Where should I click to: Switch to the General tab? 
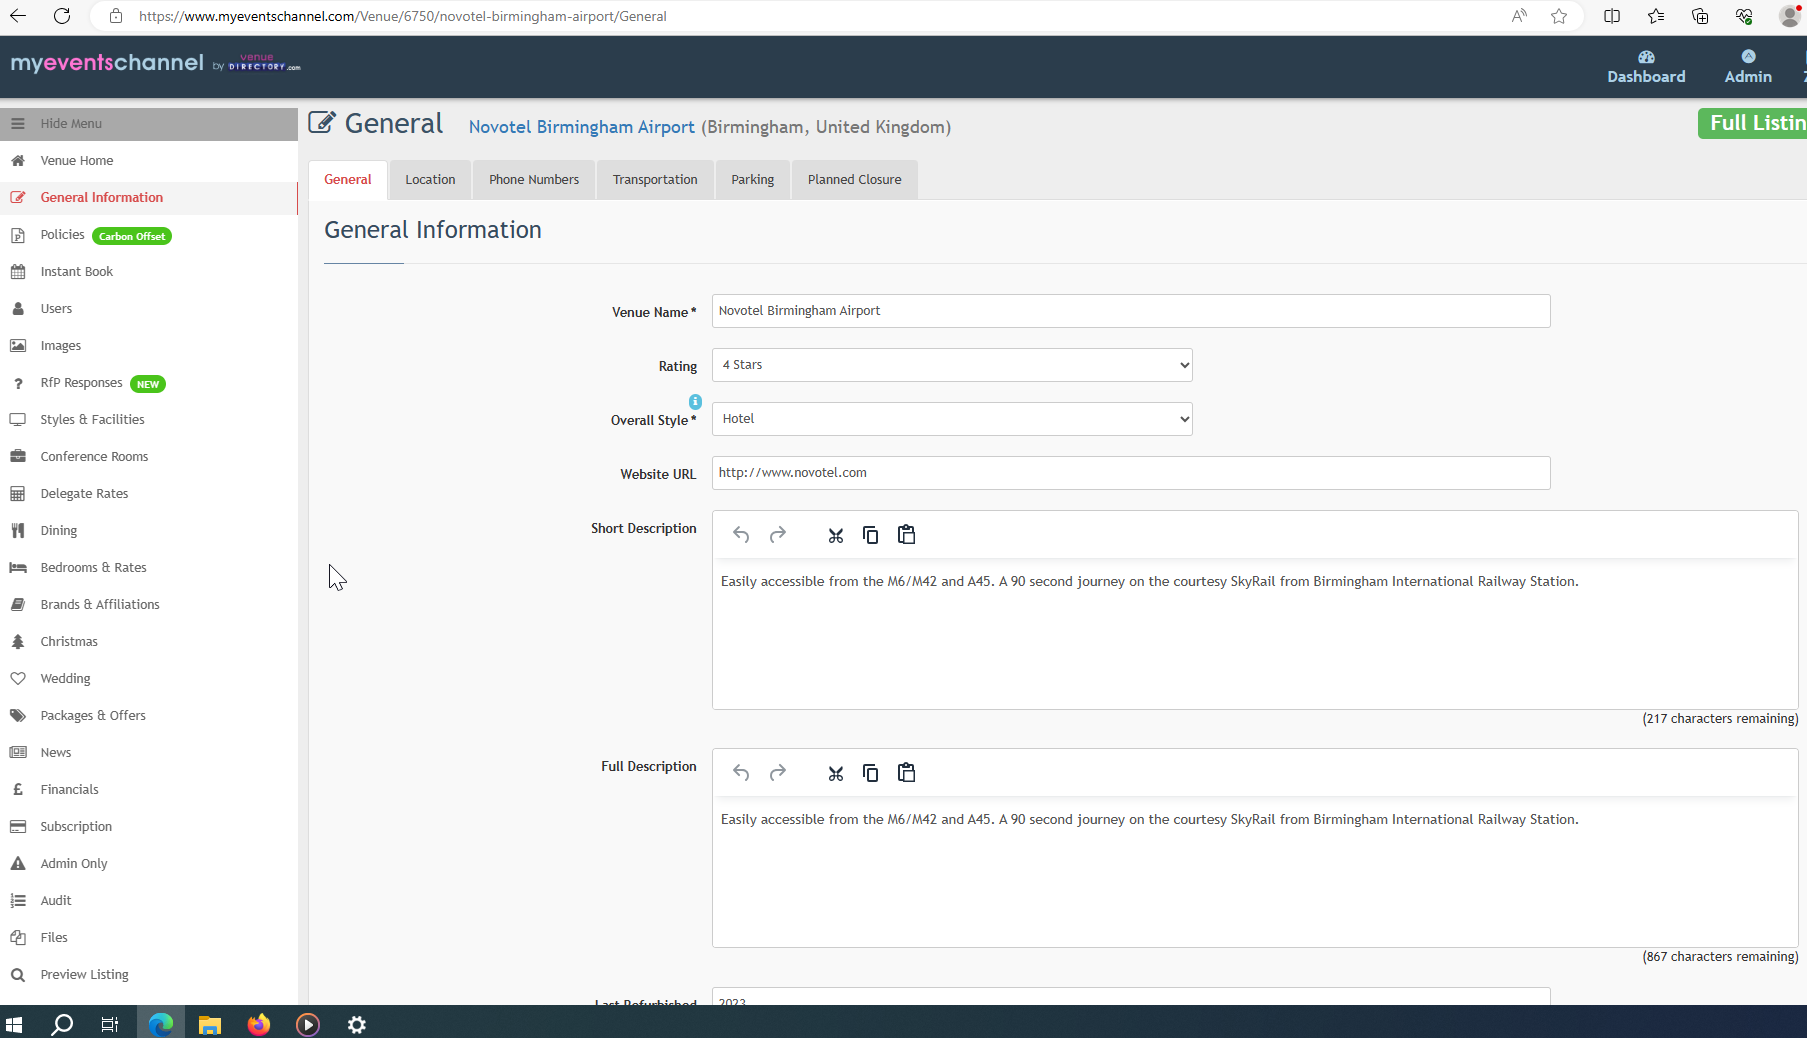(x=348, y=180)
